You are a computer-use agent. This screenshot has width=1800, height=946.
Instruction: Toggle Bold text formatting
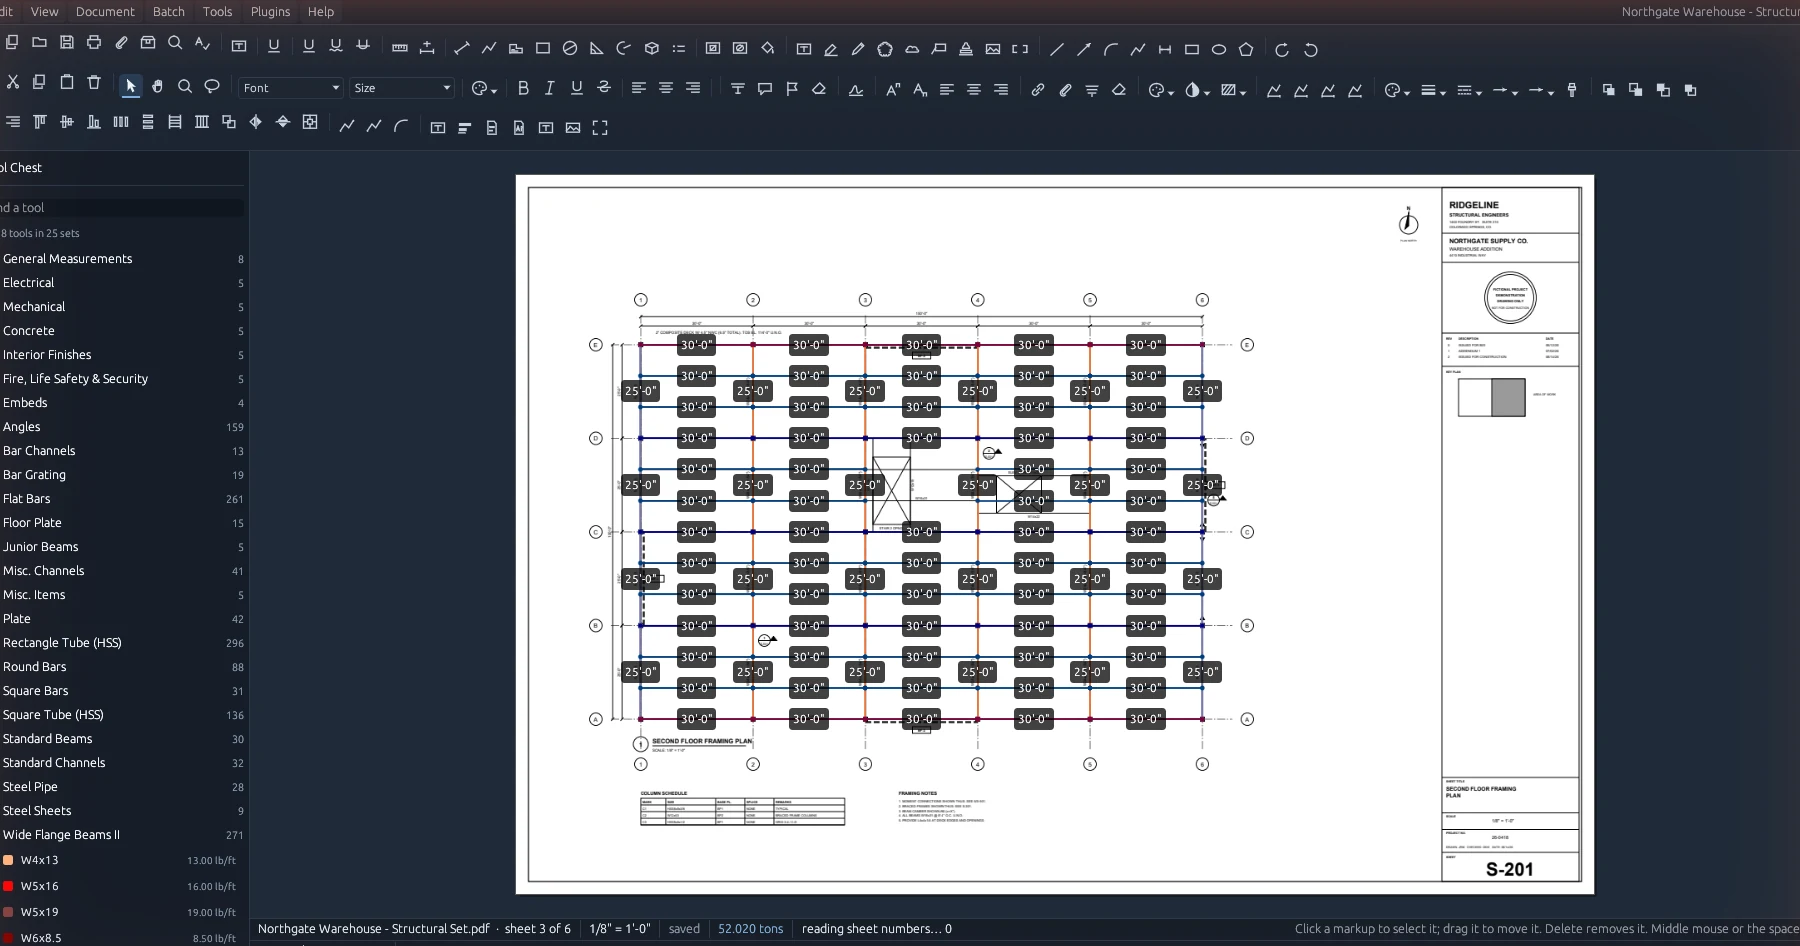click(x=523, y=88)
